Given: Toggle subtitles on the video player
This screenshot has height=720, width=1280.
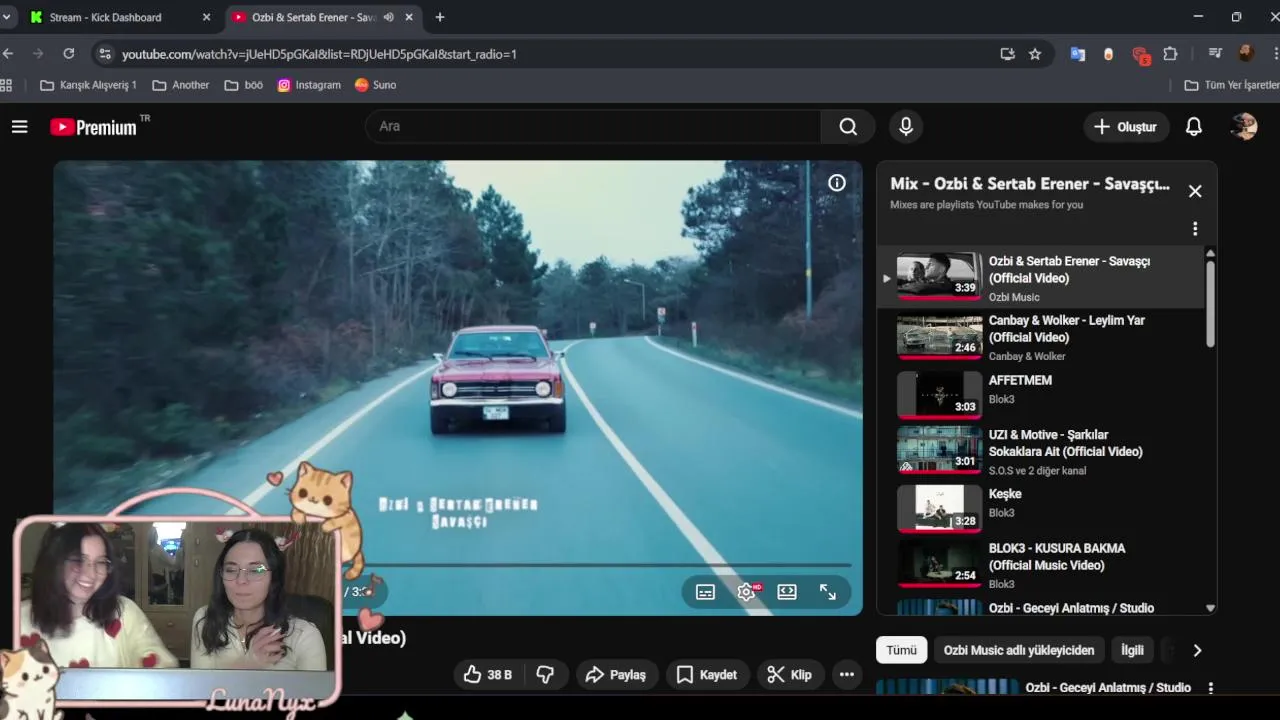Looking at the screenshot, I should 705,592.
